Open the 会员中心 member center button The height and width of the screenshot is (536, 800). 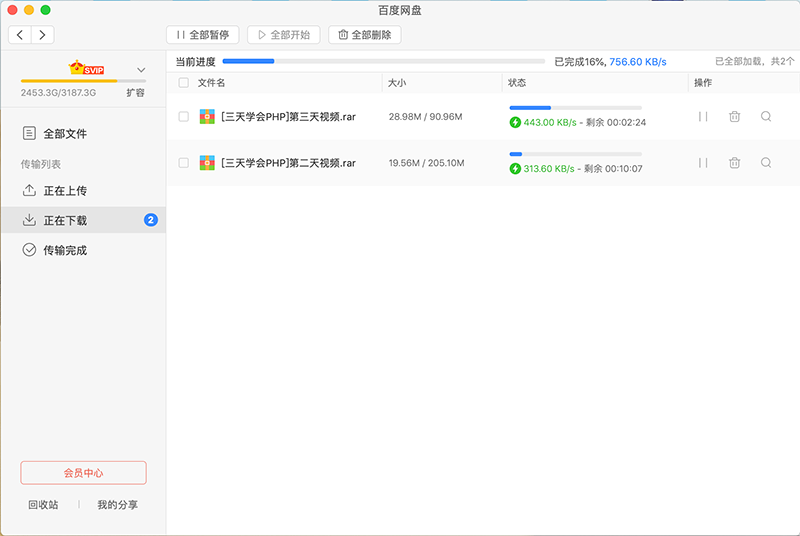(83, 473)
